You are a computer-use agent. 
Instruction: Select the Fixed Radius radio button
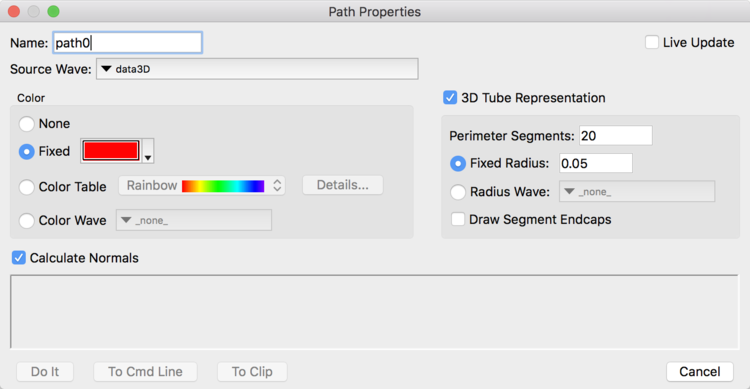pyautogui.click(x=458, y=164)
